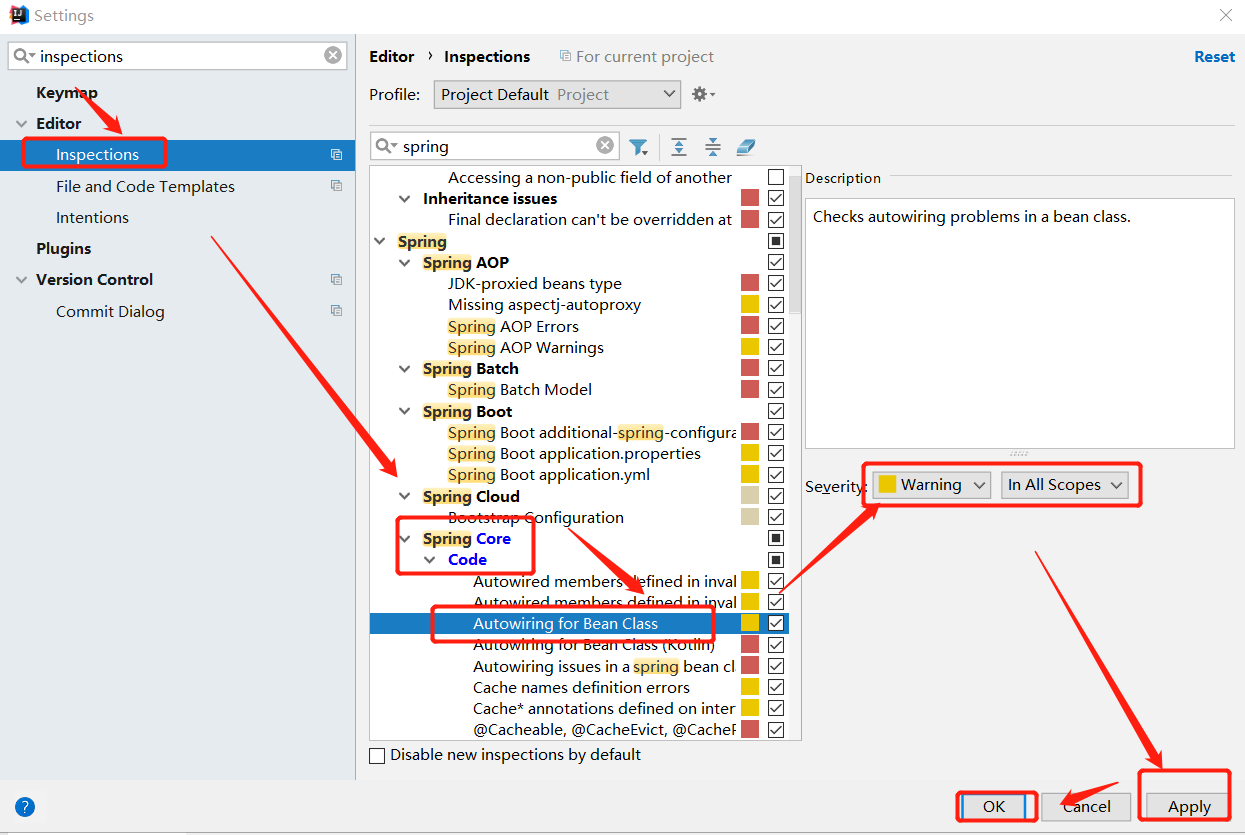Screen dimensions: 1245x835
Task: Click yellow severity swatch of Spring AOP Warnings
Action: click(750, 347)
